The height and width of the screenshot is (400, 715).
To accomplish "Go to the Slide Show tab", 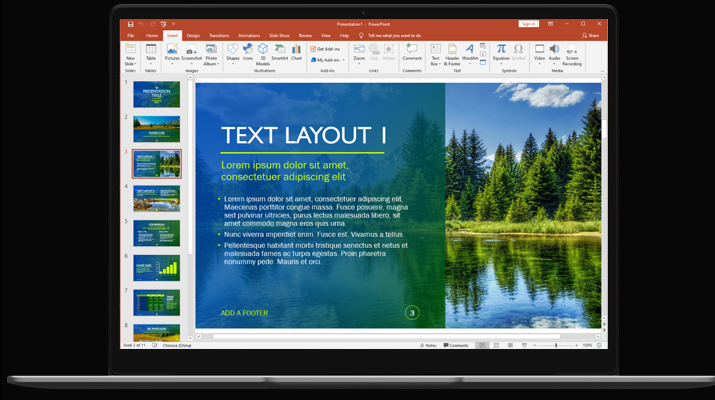I will pyautogui.click(x=279, y=36).
